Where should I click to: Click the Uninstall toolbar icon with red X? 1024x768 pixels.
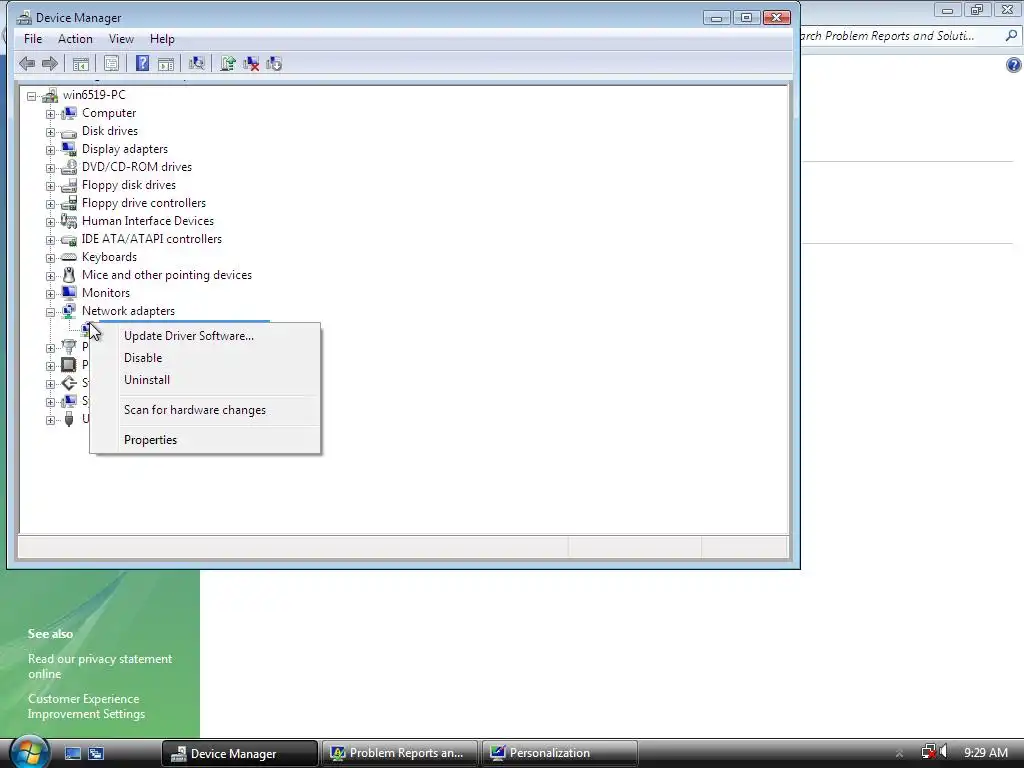tap(251, 63)
